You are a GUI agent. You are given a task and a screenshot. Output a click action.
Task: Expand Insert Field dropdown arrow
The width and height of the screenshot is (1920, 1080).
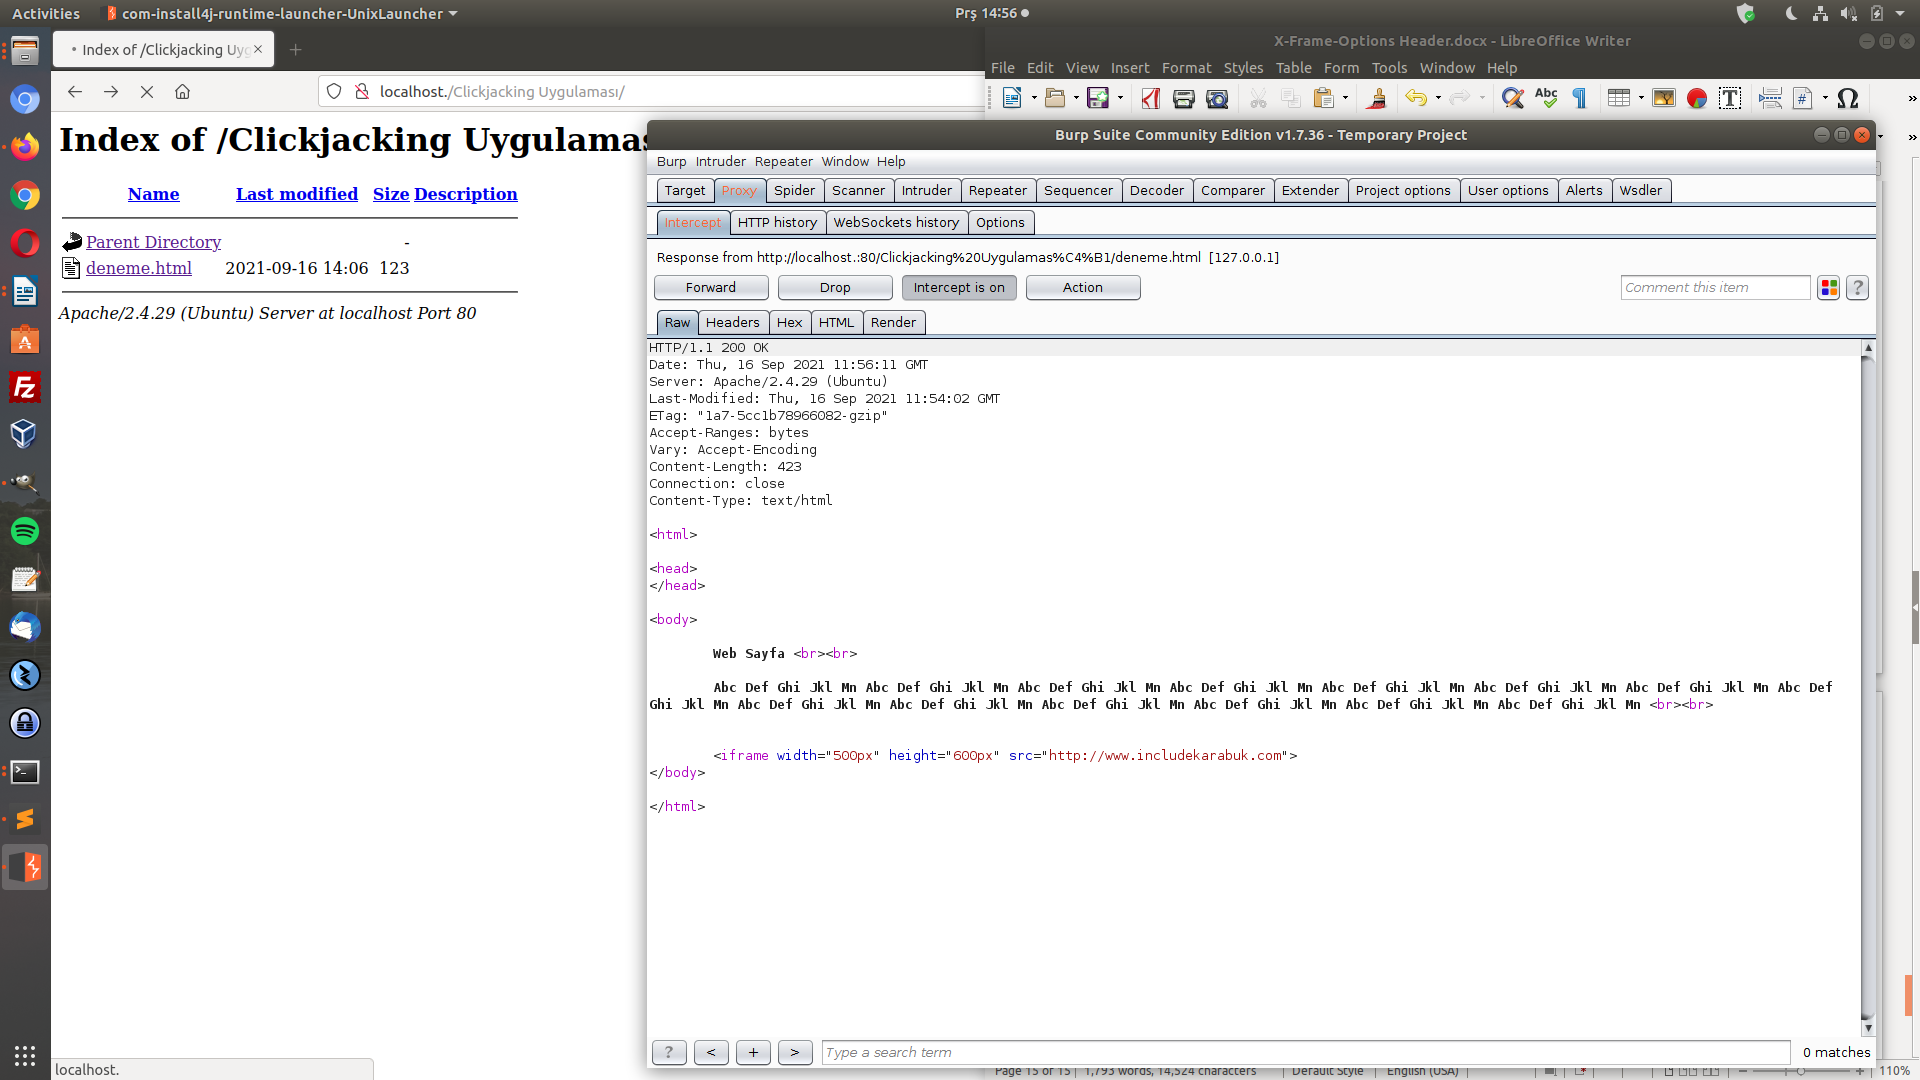pyautogui.click(x=1825, y=98)
